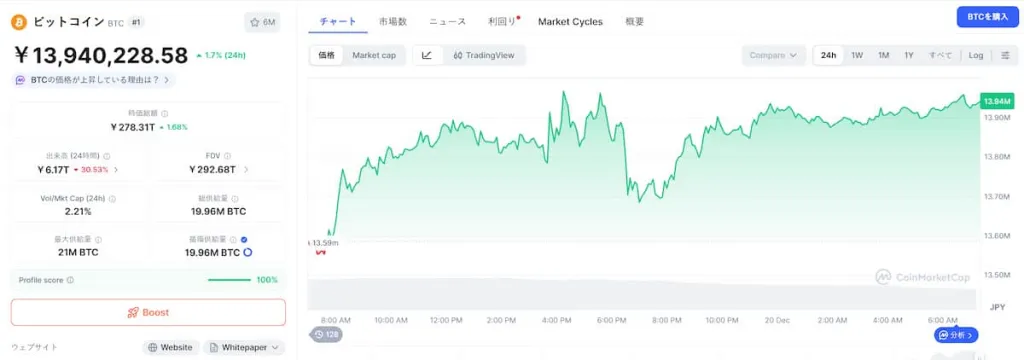
Task: Select the ニュース tab
Action: pyautogui.click(x=447, y=22)
